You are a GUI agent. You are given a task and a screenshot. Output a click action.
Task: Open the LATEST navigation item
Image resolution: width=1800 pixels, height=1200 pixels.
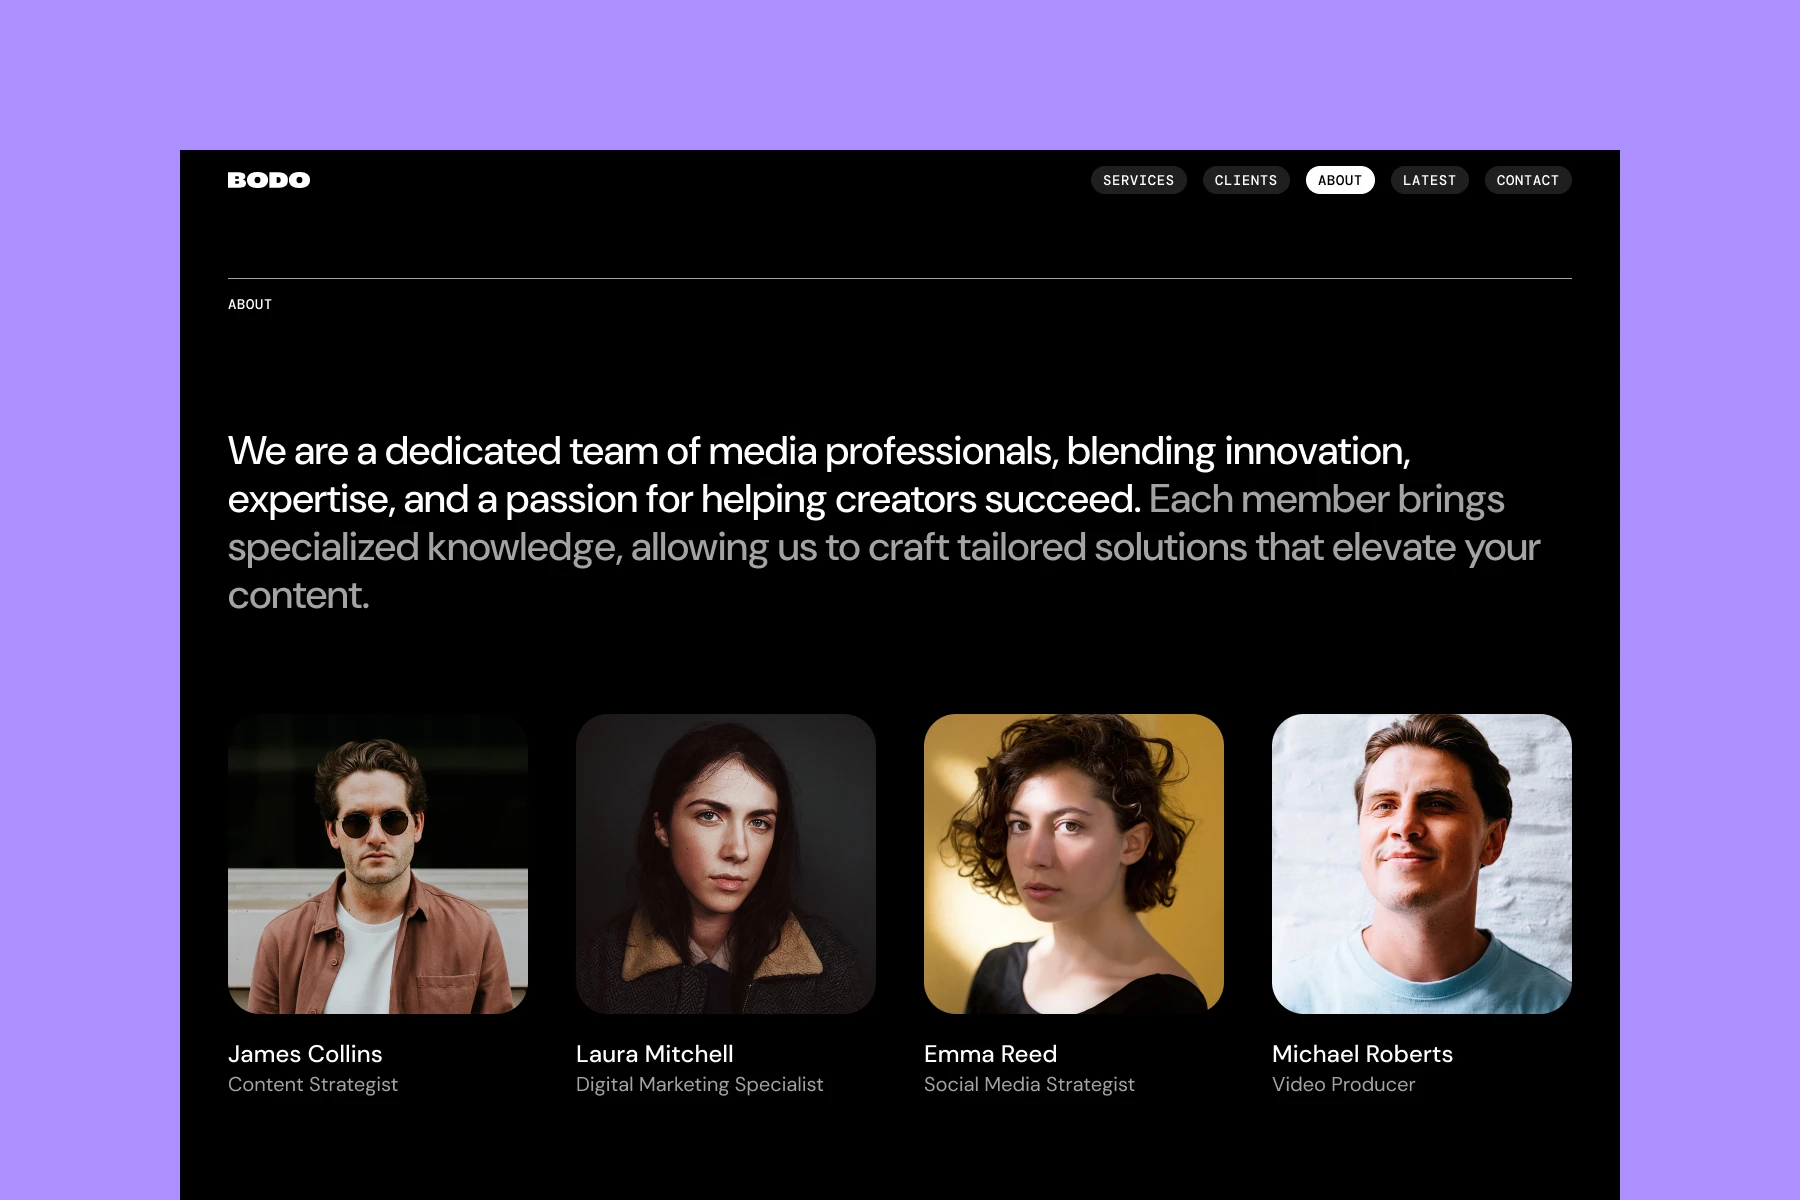point(1430,180)
